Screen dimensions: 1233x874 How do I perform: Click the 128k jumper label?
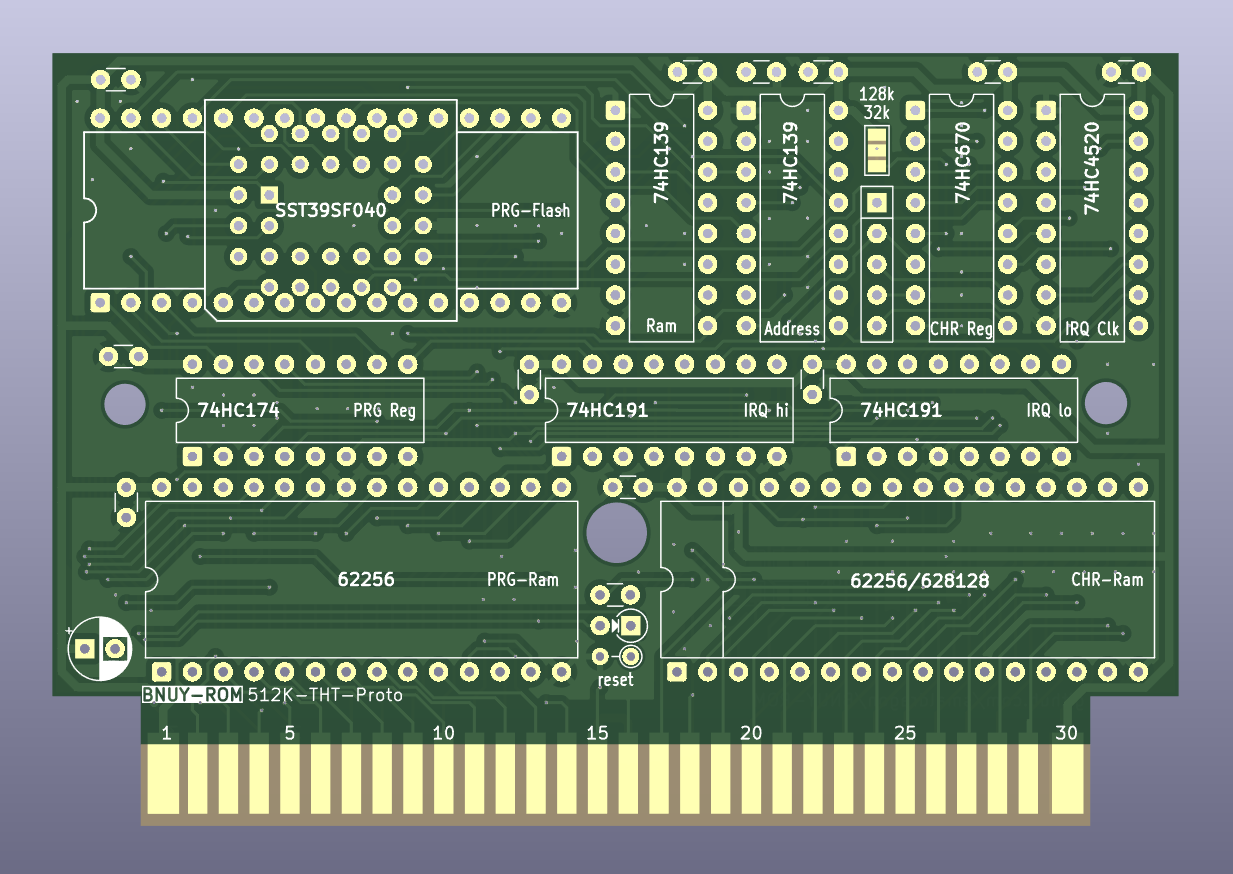[x=876, y=94]
